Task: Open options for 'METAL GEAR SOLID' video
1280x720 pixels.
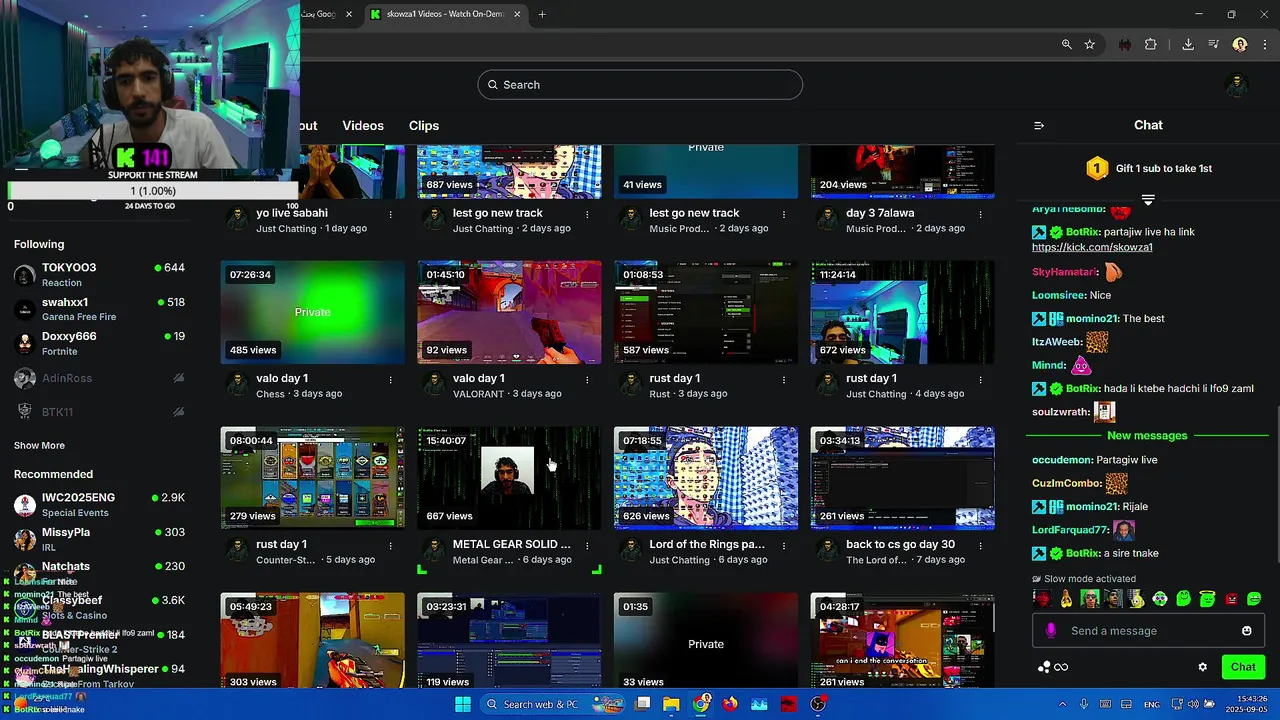Action: tap(587, 546)
